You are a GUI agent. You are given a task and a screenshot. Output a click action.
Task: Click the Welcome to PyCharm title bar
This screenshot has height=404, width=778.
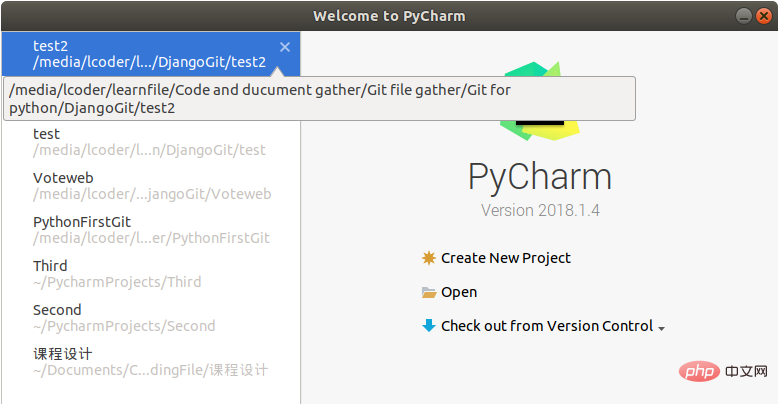(389, 16)
